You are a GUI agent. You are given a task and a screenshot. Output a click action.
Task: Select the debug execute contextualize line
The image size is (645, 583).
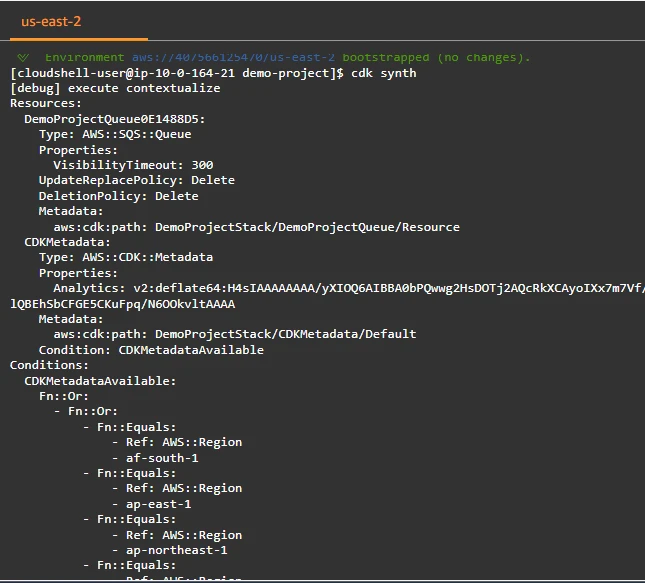[x=115, y=88]
